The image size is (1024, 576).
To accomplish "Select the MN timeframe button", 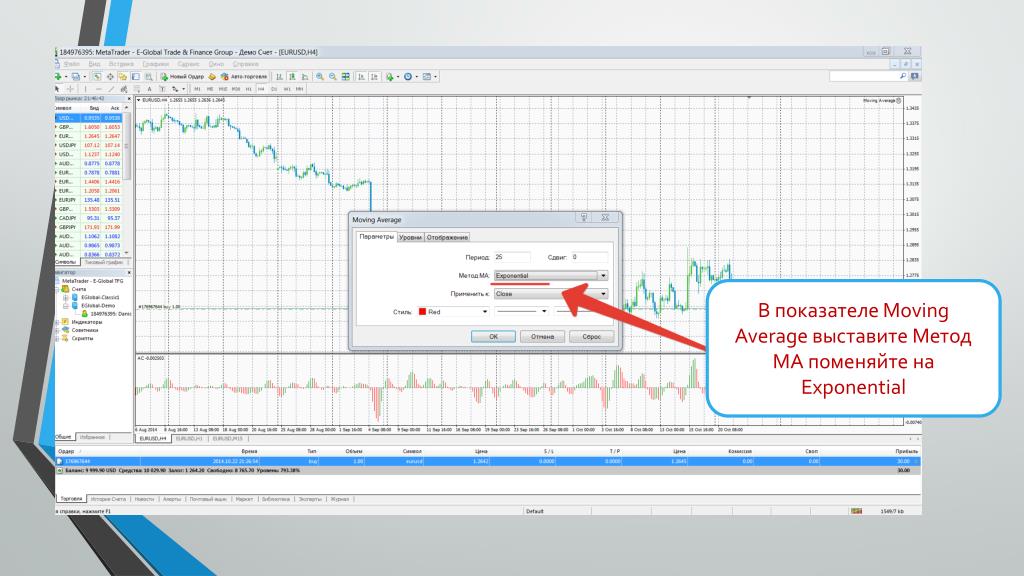I will point(300,89).
